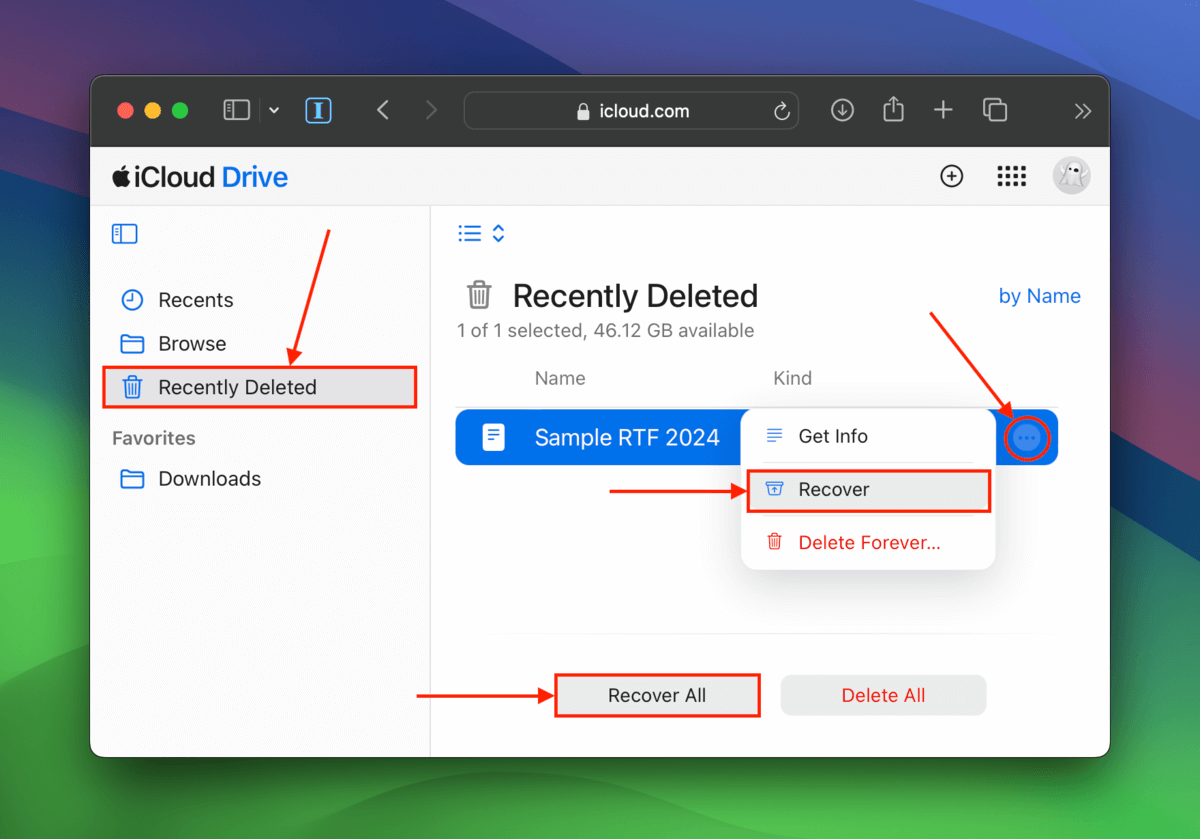The image size is (1200, 839).
Task: Minimize the Safari window
Action: [x=153, y=111]
